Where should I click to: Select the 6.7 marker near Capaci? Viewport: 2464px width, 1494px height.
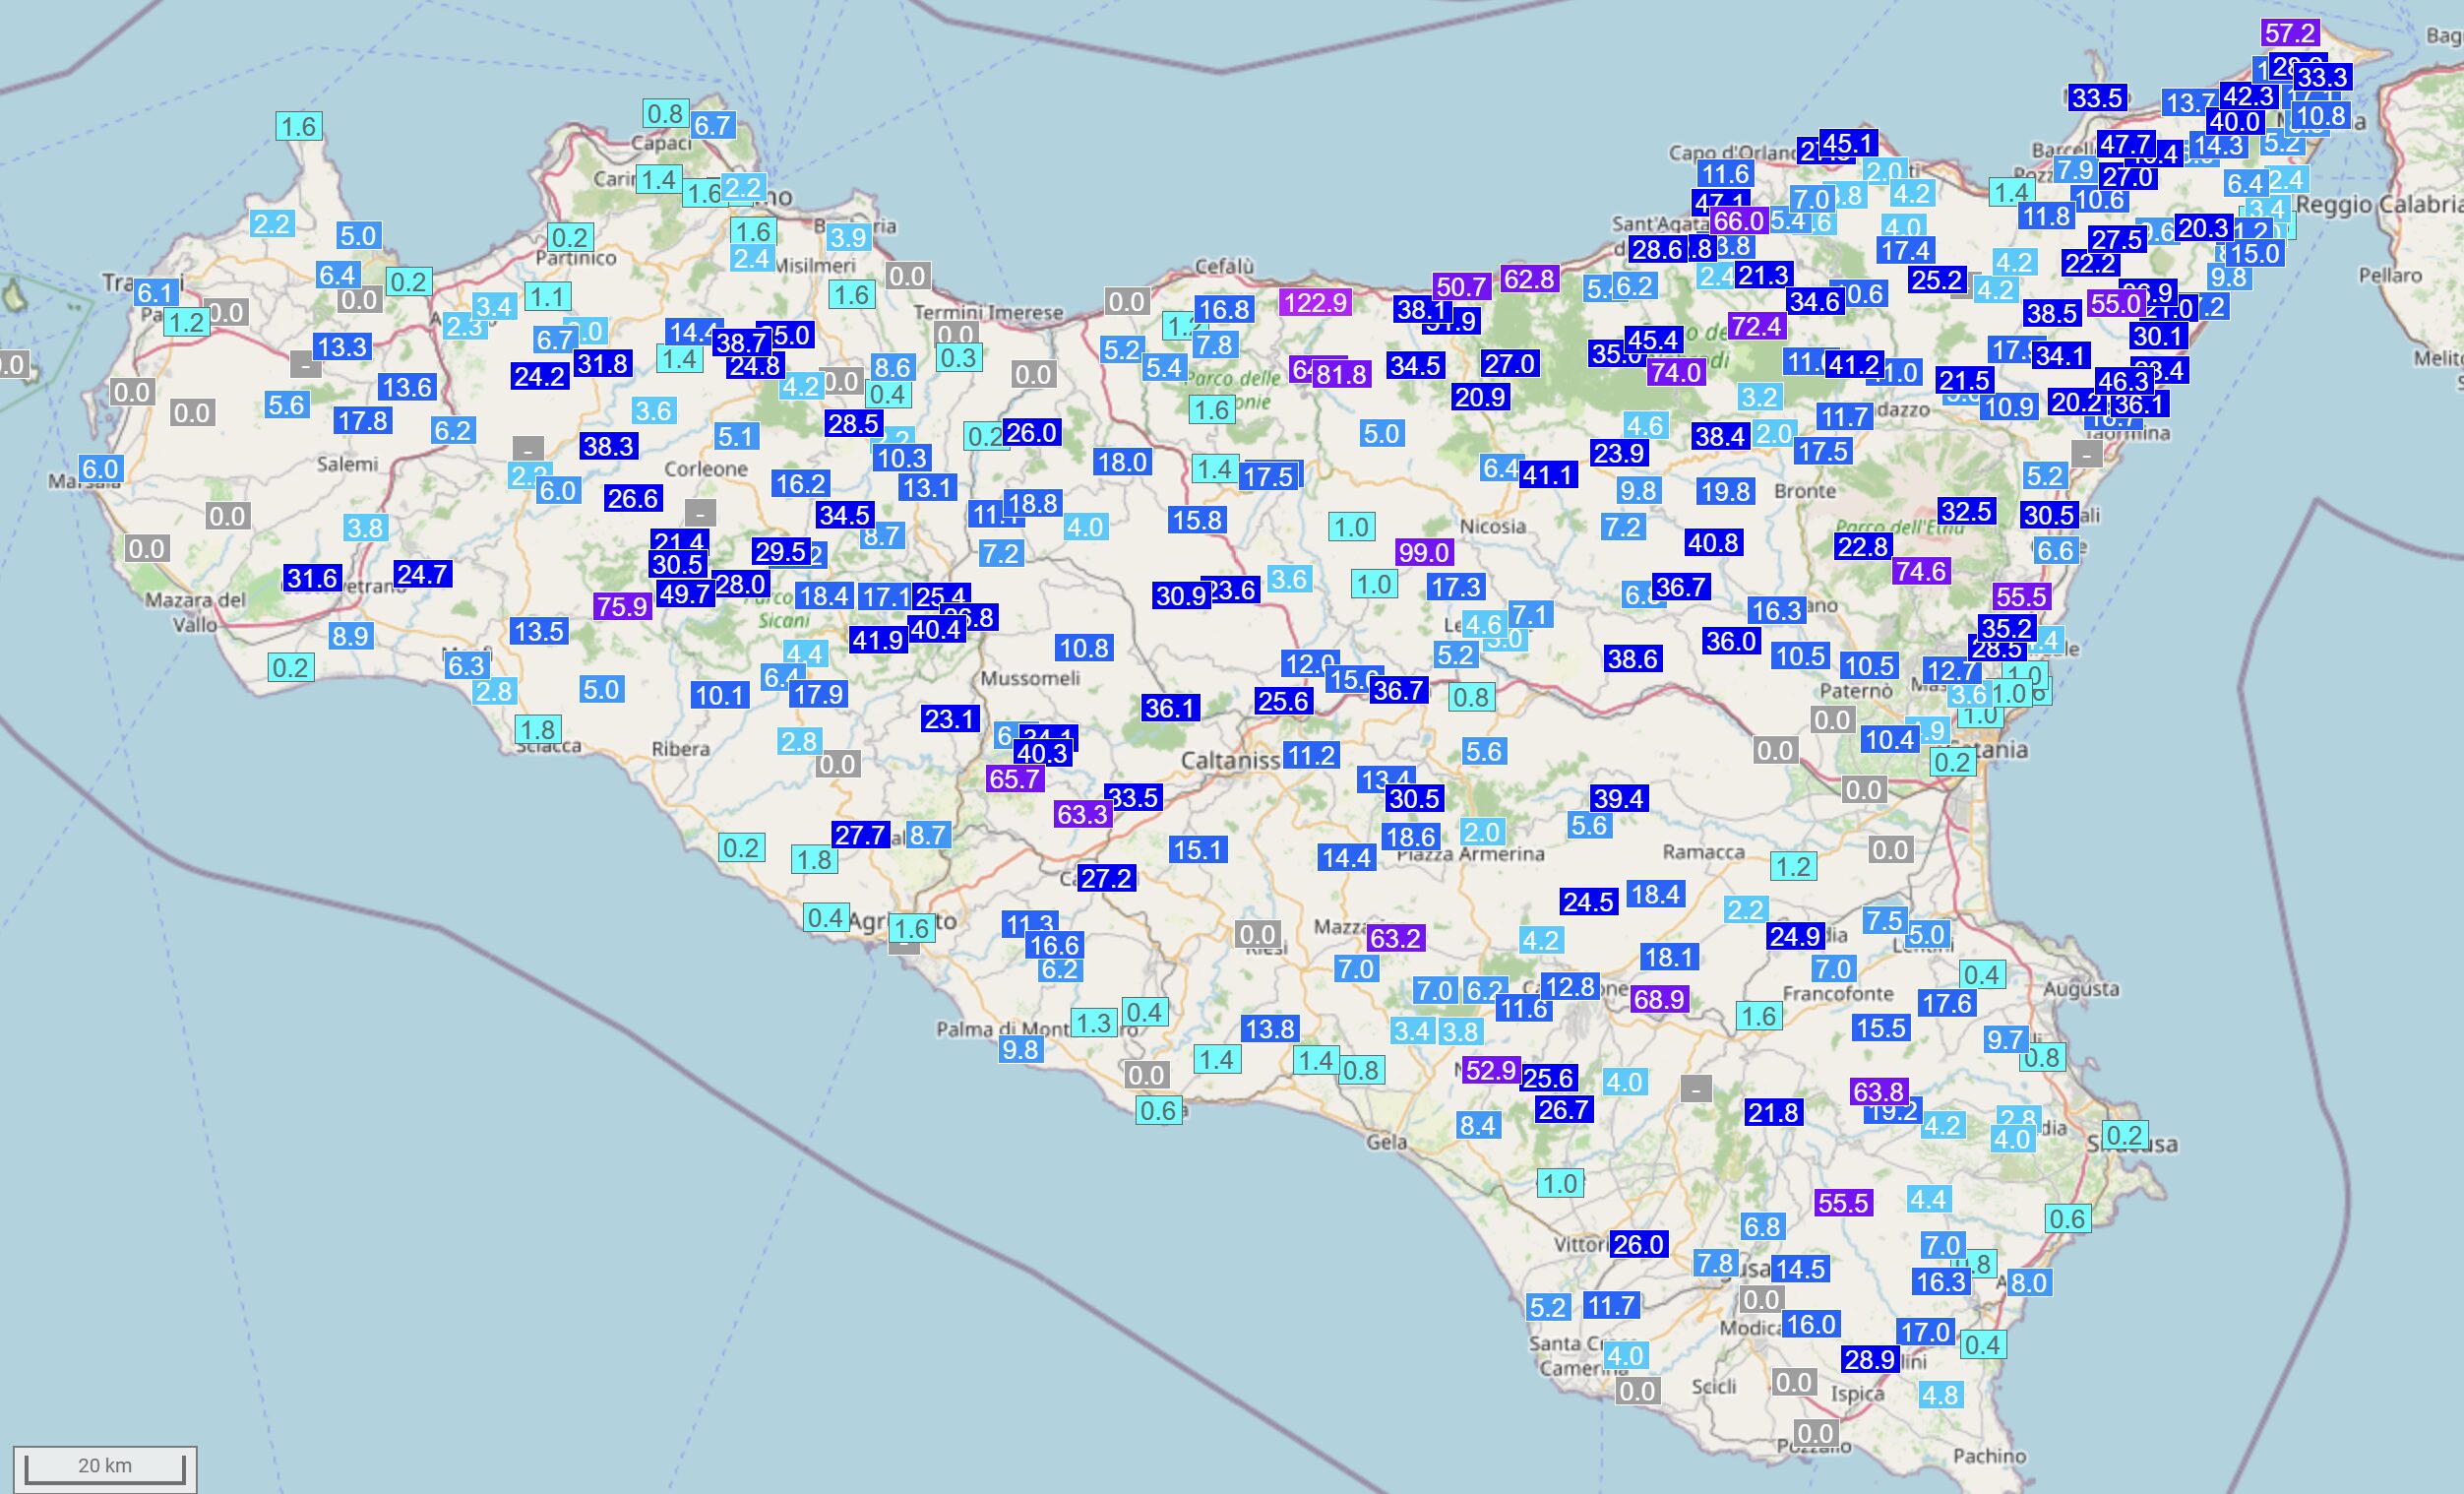pyautogui.click(x=712, y=126)
